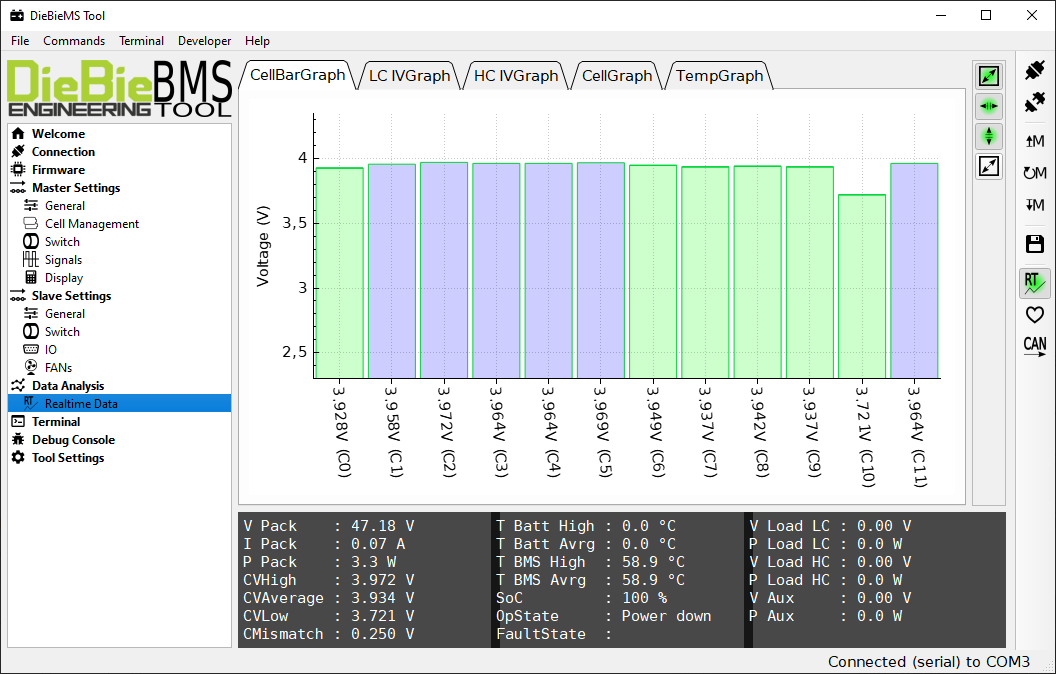Image resolution: width=1056 pixels, height=674 pixels.
Task: Open the HC IVGraph tab
Action: click(516, 75)
